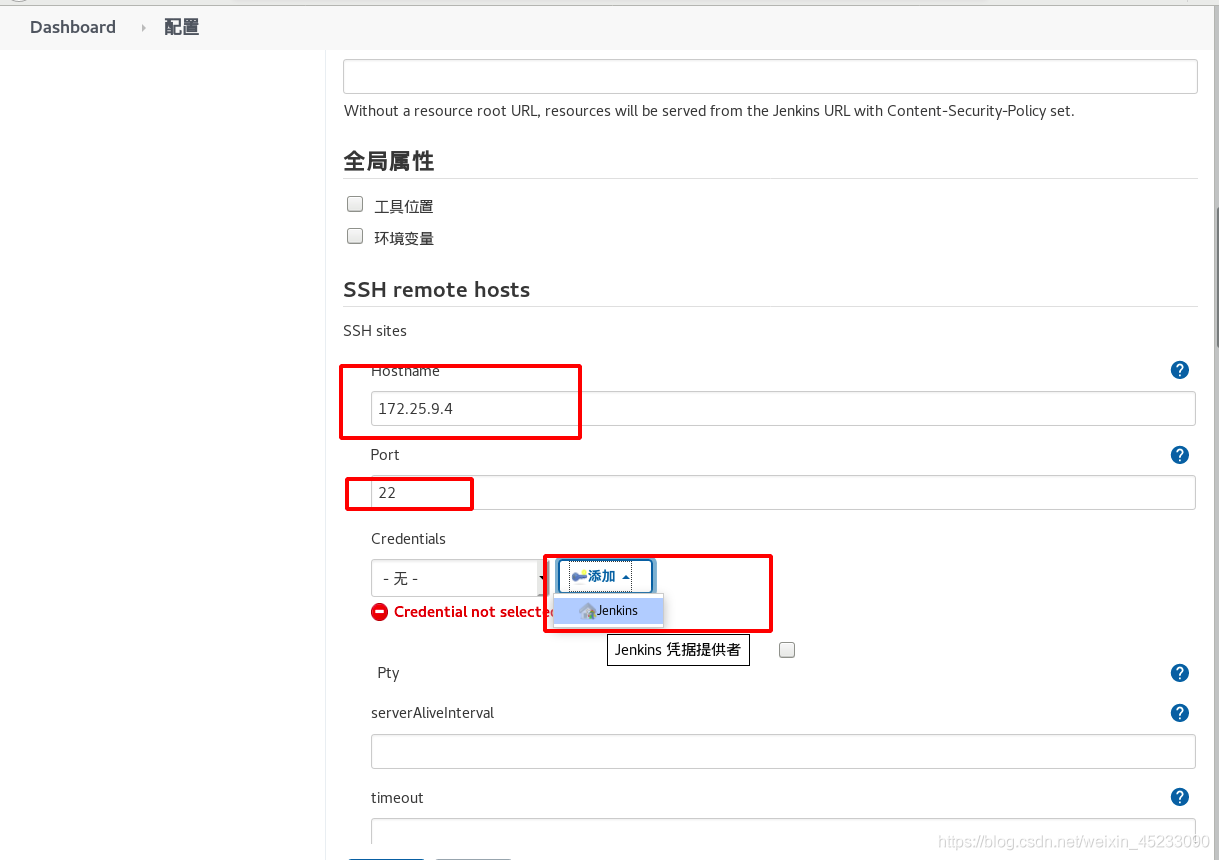Open help for the Pty option

pyautogui.click(x=1180, y=673)
